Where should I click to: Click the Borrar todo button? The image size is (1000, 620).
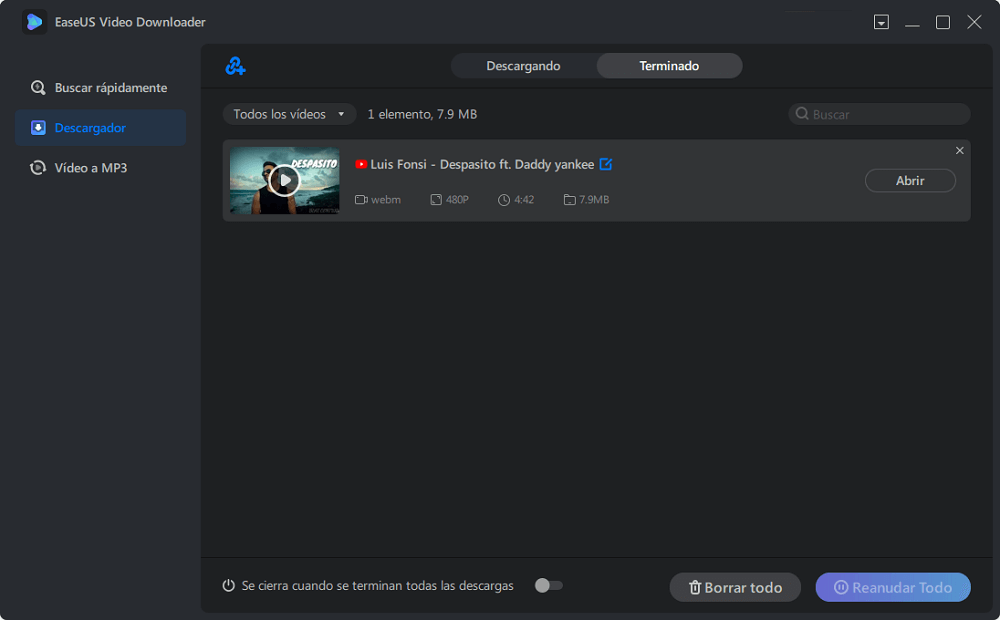click(735, 587)
